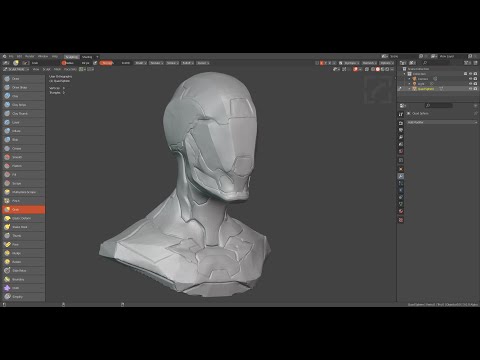Toggle Collection visibility eye
480x360 pixels.
[470, 74]
